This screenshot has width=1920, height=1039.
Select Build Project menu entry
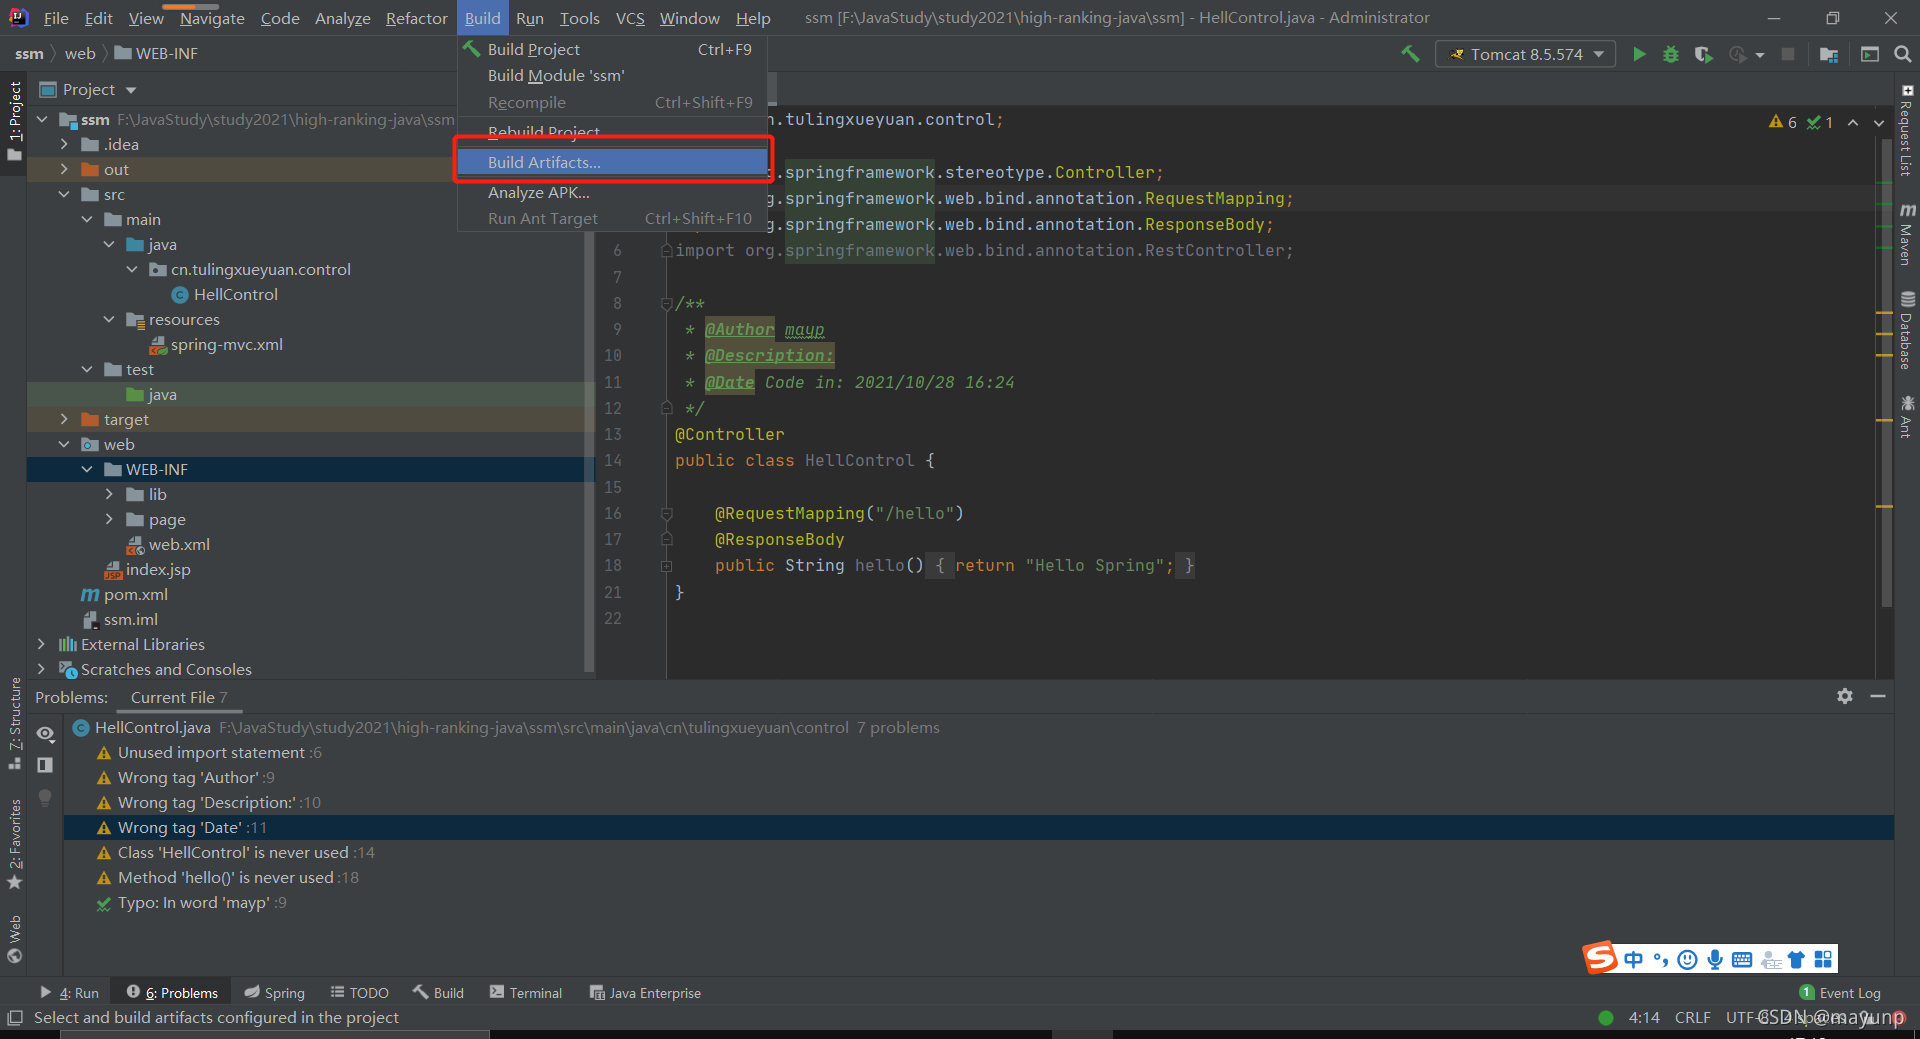click(x=612, y=49)
